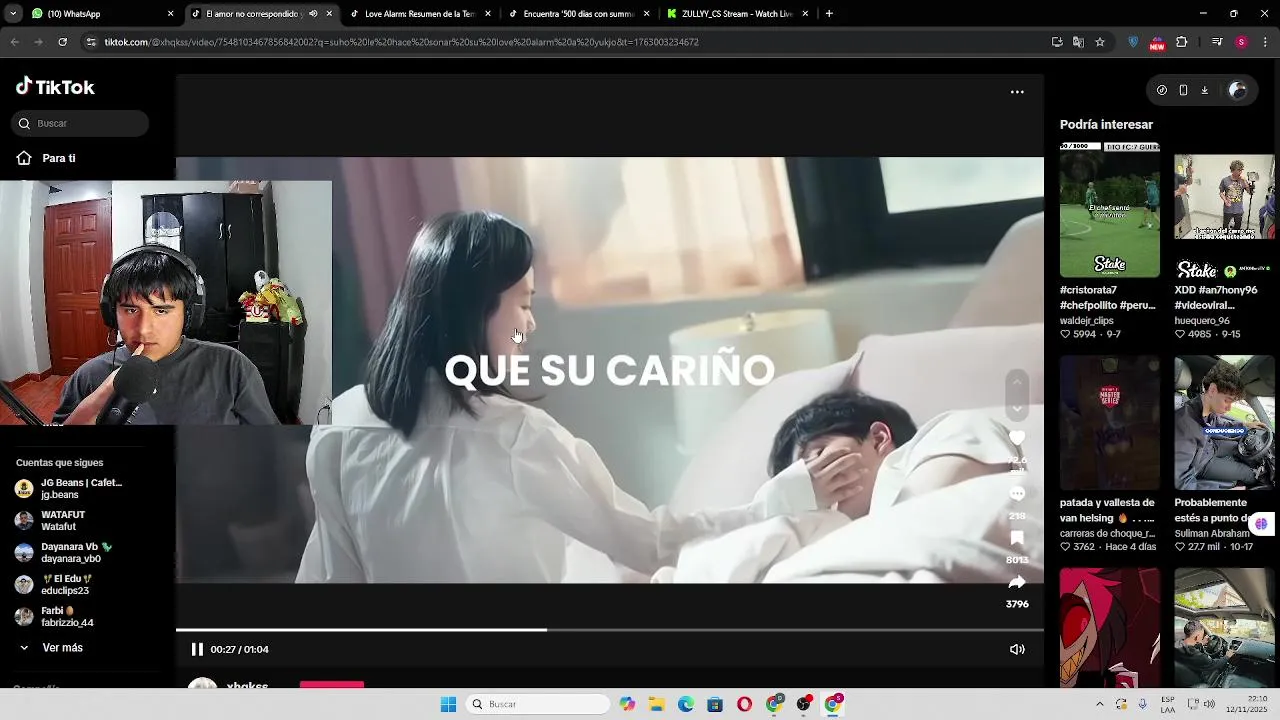Click the browser back arrow

tap(14, 42)
